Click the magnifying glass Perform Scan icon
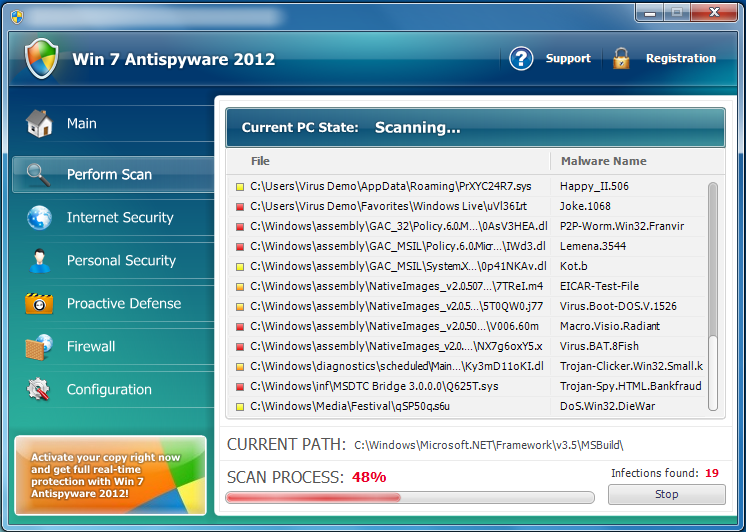746x532 pixels. click(x=39, y=175)
